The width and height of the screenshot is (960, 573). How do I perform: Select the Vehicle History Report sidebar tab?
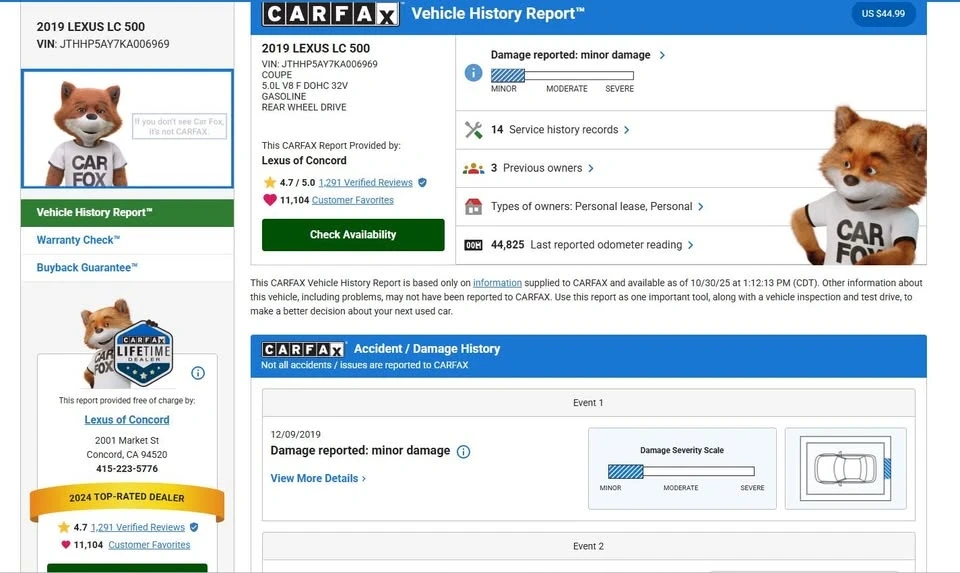click(x=127, y=212)
